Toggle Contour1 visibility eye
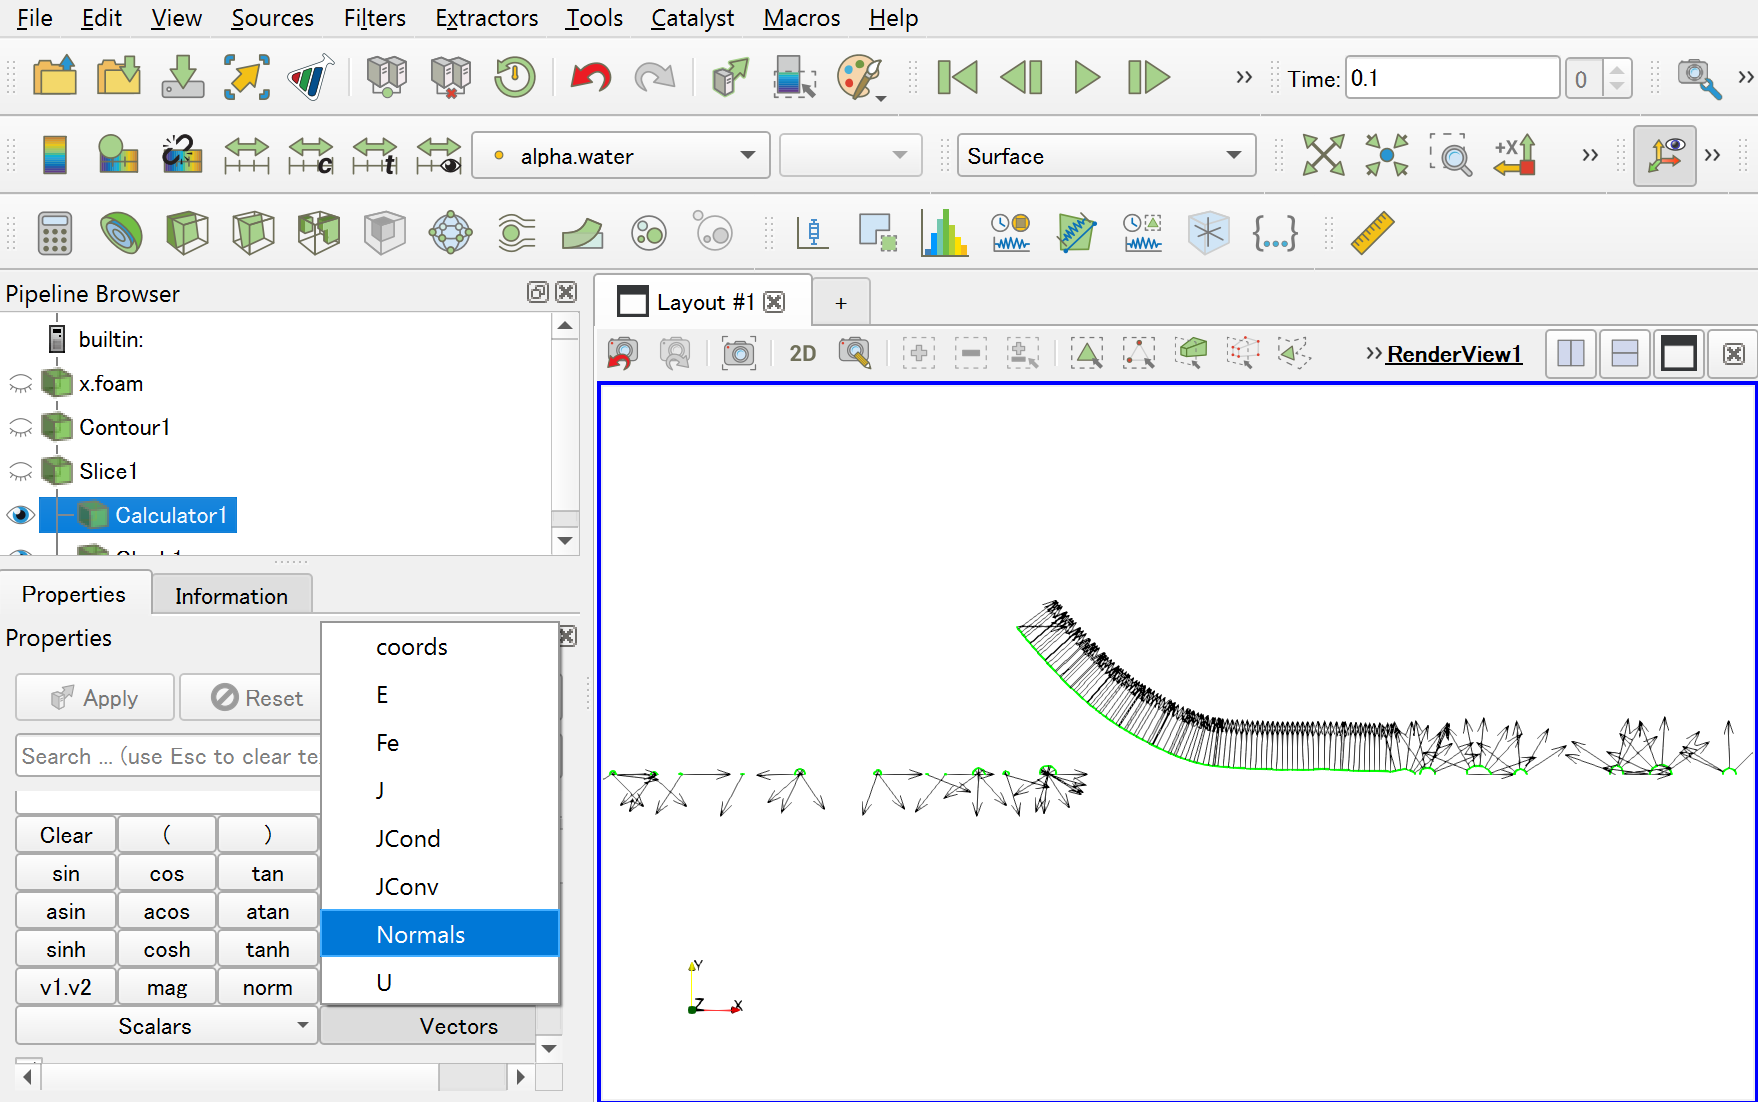This screenshot has height=1102, width=1758. pos(21,428)
